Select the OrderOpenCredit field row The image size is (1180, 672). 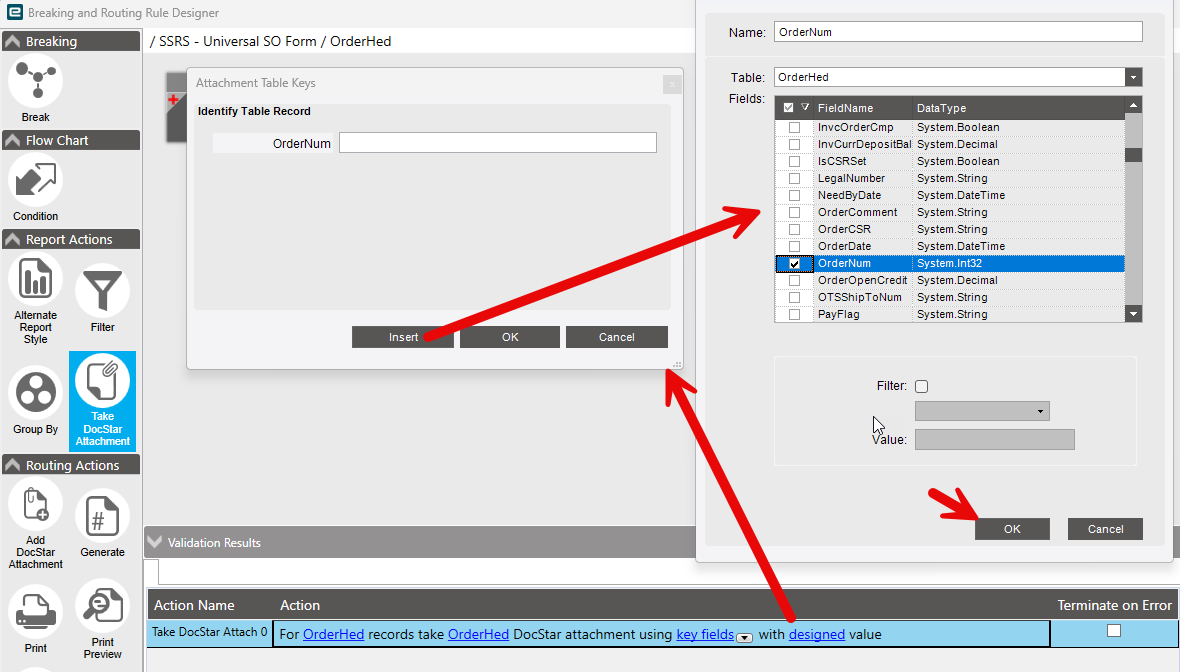pos(950,280)
